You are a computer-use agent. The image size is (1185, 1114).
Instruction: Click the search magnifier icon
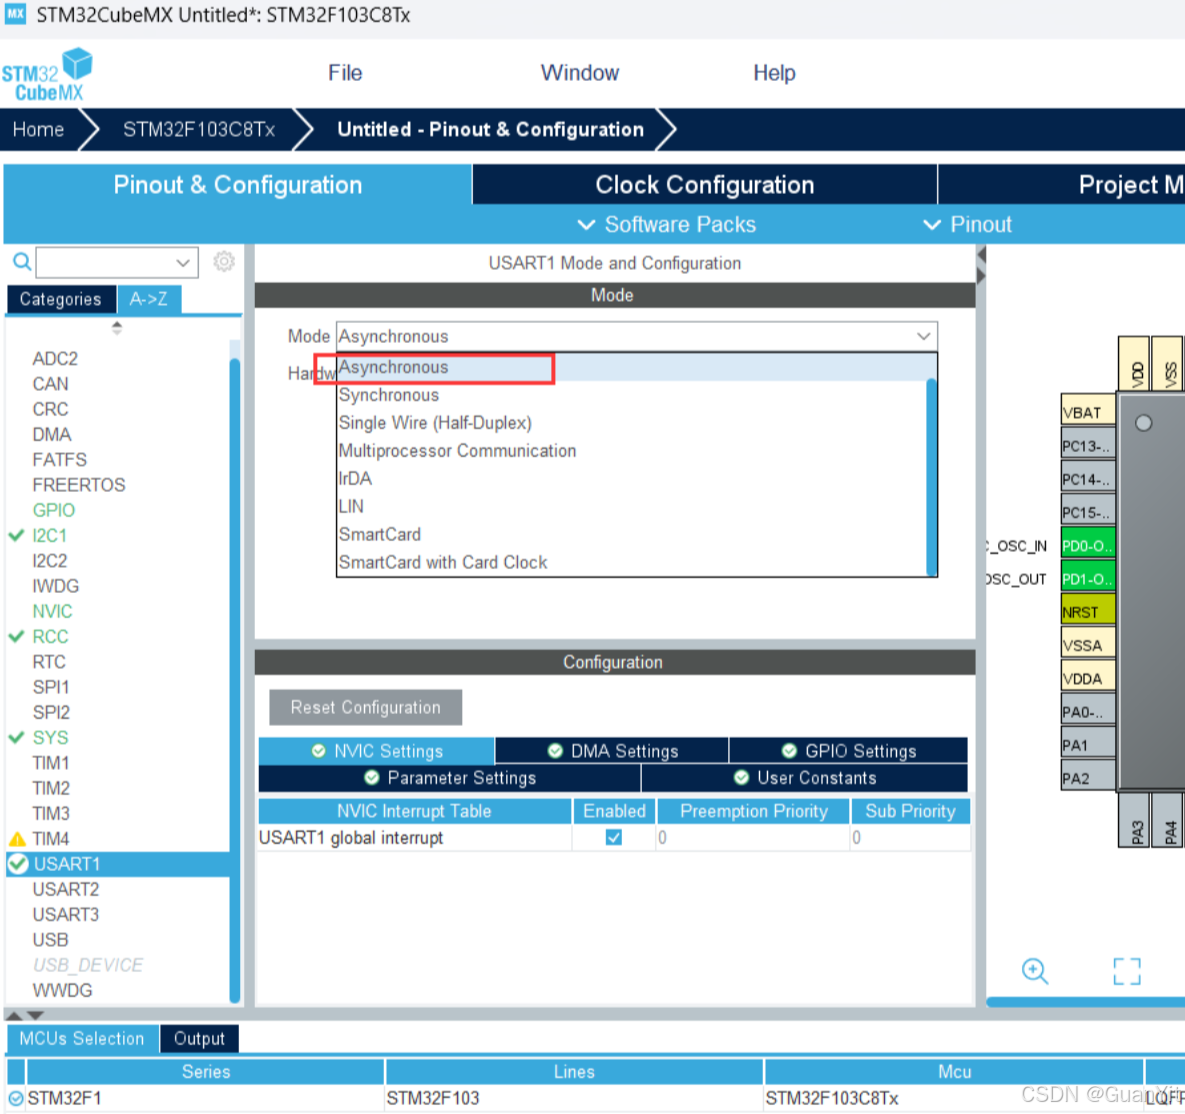(22, 261)
